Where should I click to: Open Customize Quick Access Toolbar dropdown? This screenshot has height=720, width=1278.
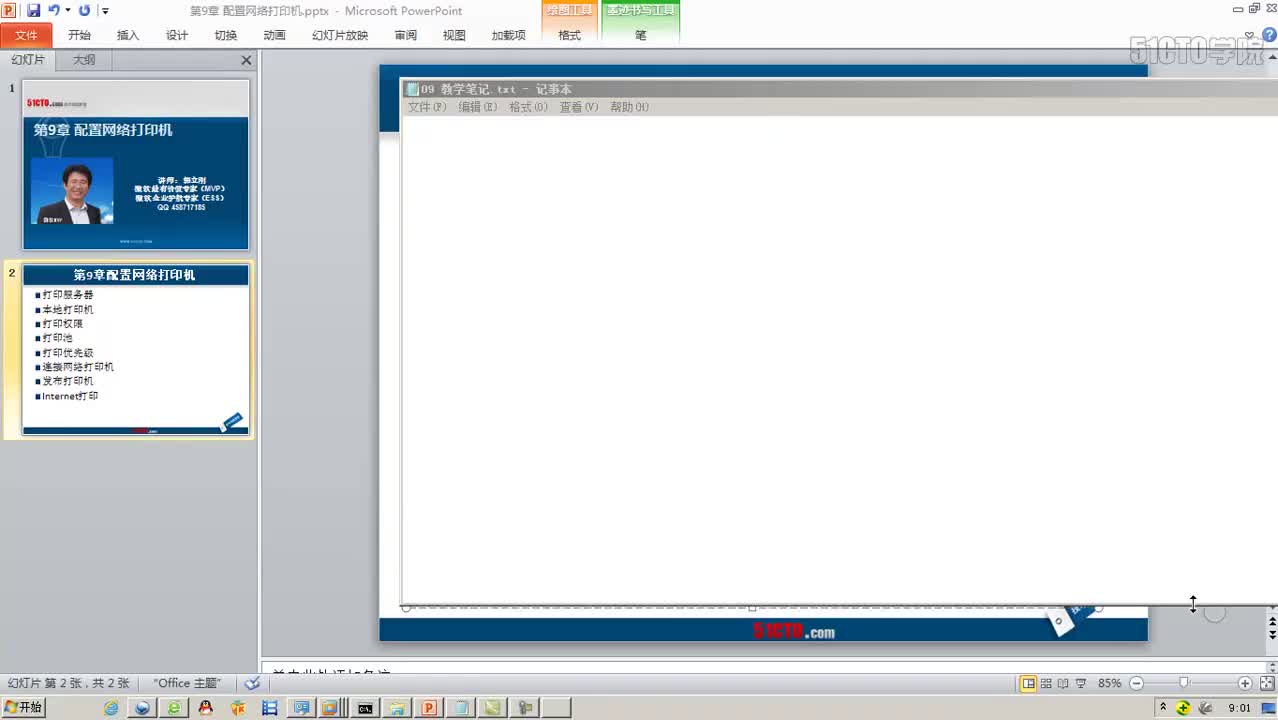coord(105,11)
